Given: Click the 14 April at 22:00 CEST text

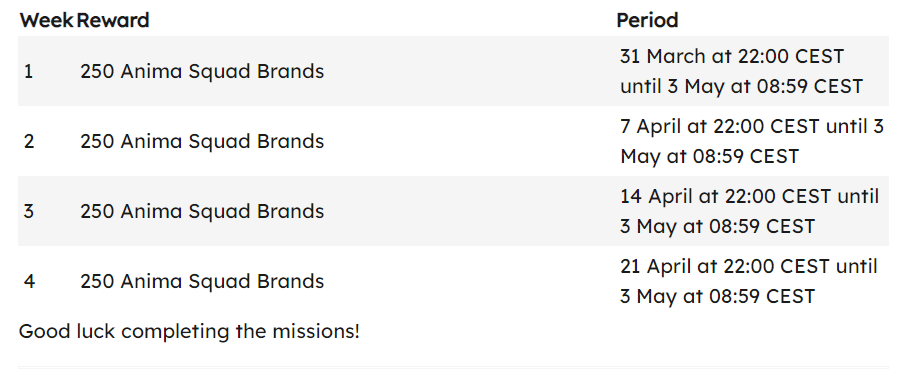Looking at the screenshot, I should pyautogui.click(x=726, y=196).
